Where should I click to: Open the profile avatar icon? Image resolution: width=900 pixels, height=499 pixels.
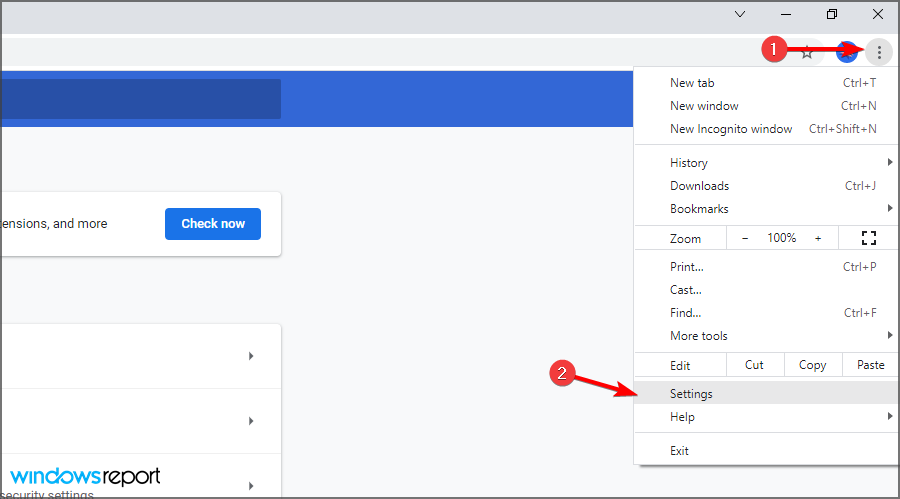[x=847, y=52]
